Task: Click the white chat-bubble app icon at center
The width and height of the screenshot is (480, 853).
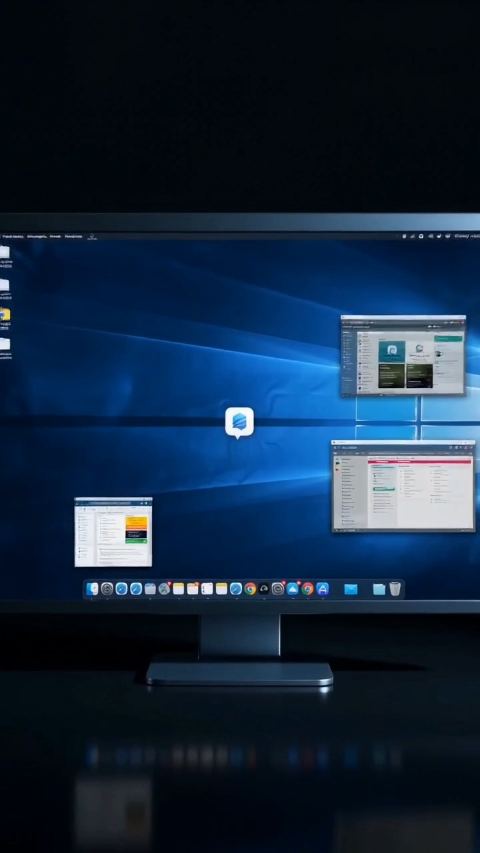Action: (239, 423)
